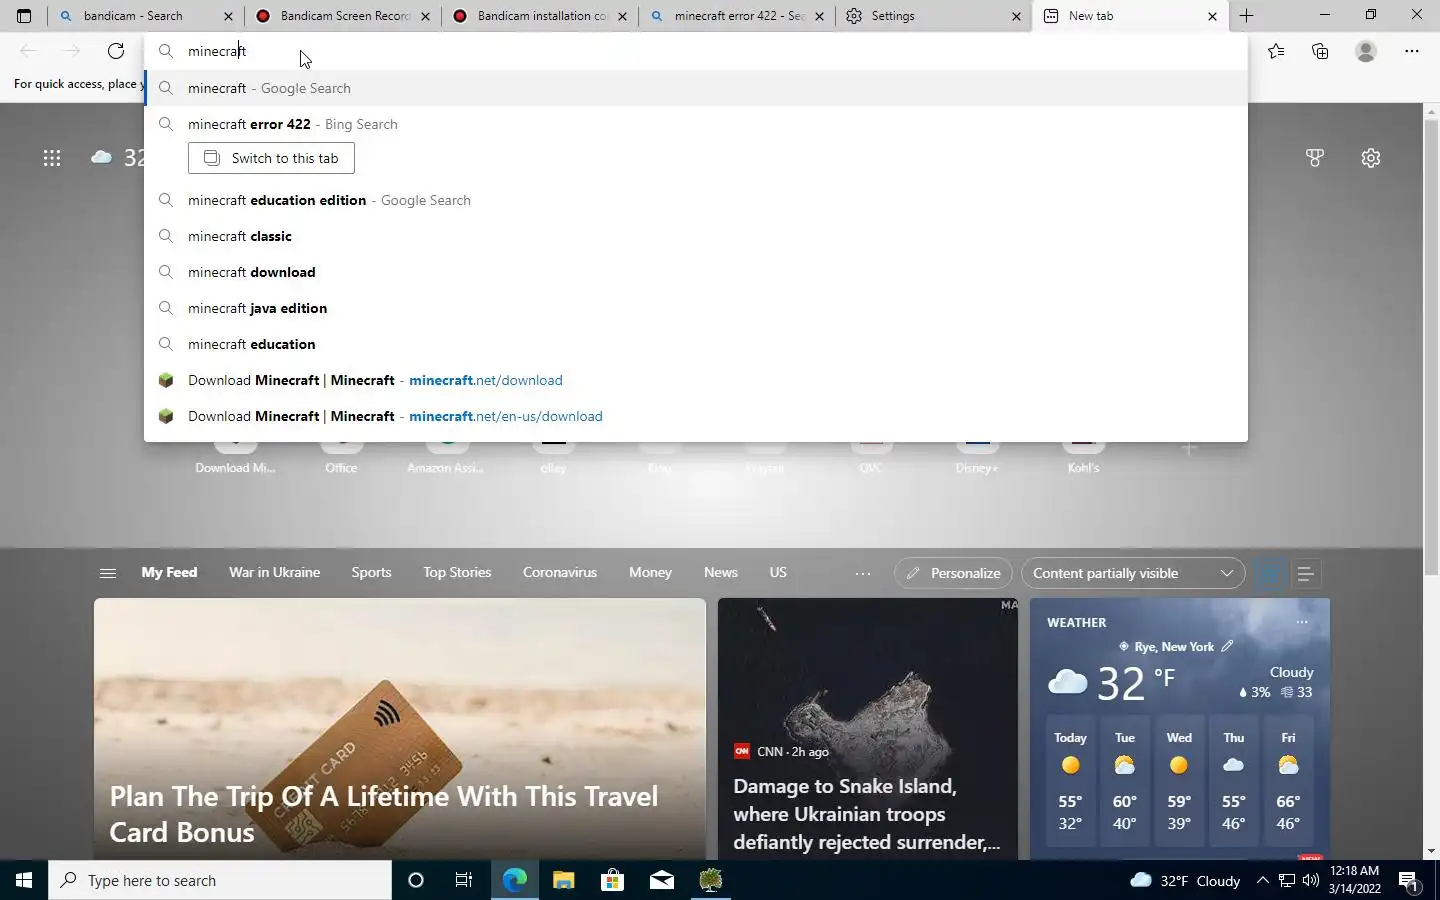The image size is (1440, 900).
Task: Open CNN Snake Island article
Action: (868, 729)
